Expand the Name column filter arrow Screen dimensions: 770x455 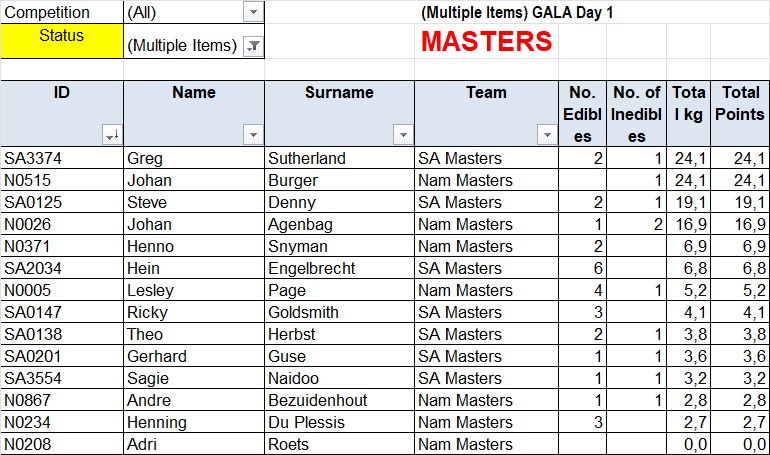pyautogui.click(x=253, y=134)
